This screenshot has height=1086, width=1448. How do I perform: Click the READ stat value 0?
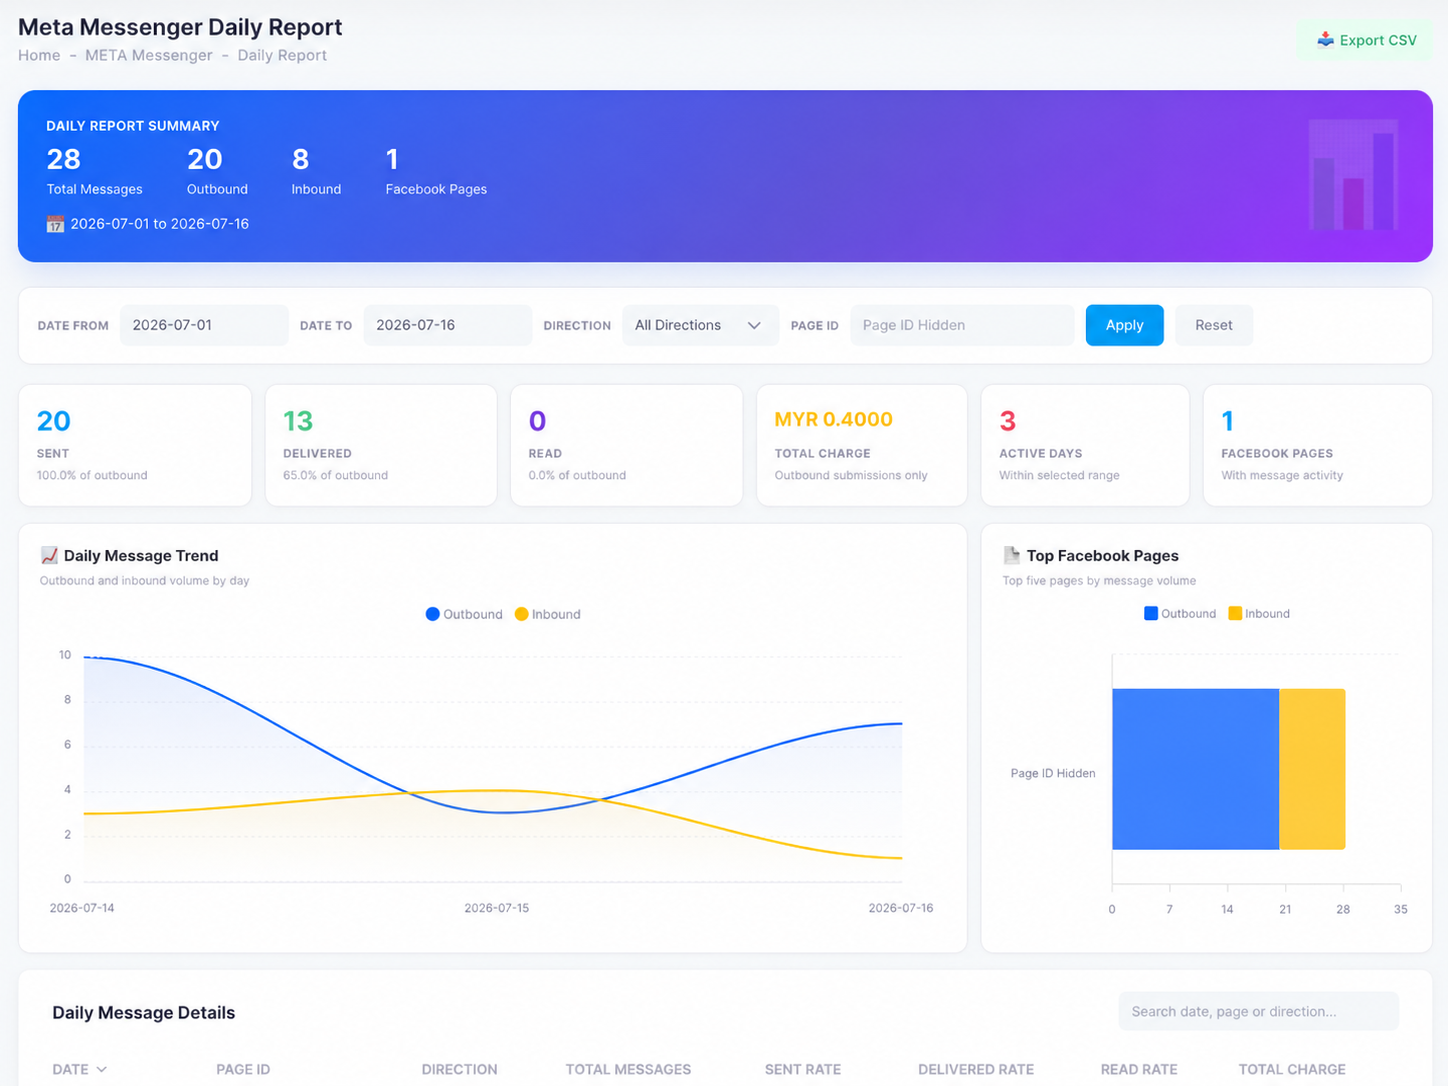coord(537,421)
